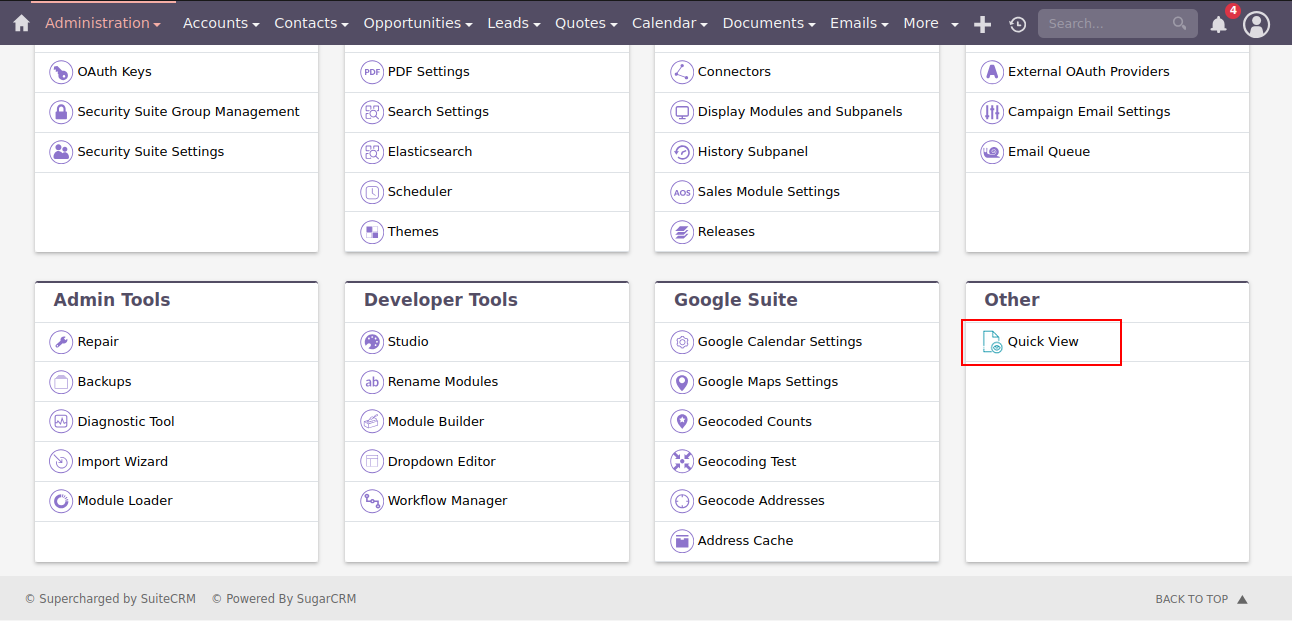Expand the Leads dropdown menu

pyautogui.click(x=514, y=23)
